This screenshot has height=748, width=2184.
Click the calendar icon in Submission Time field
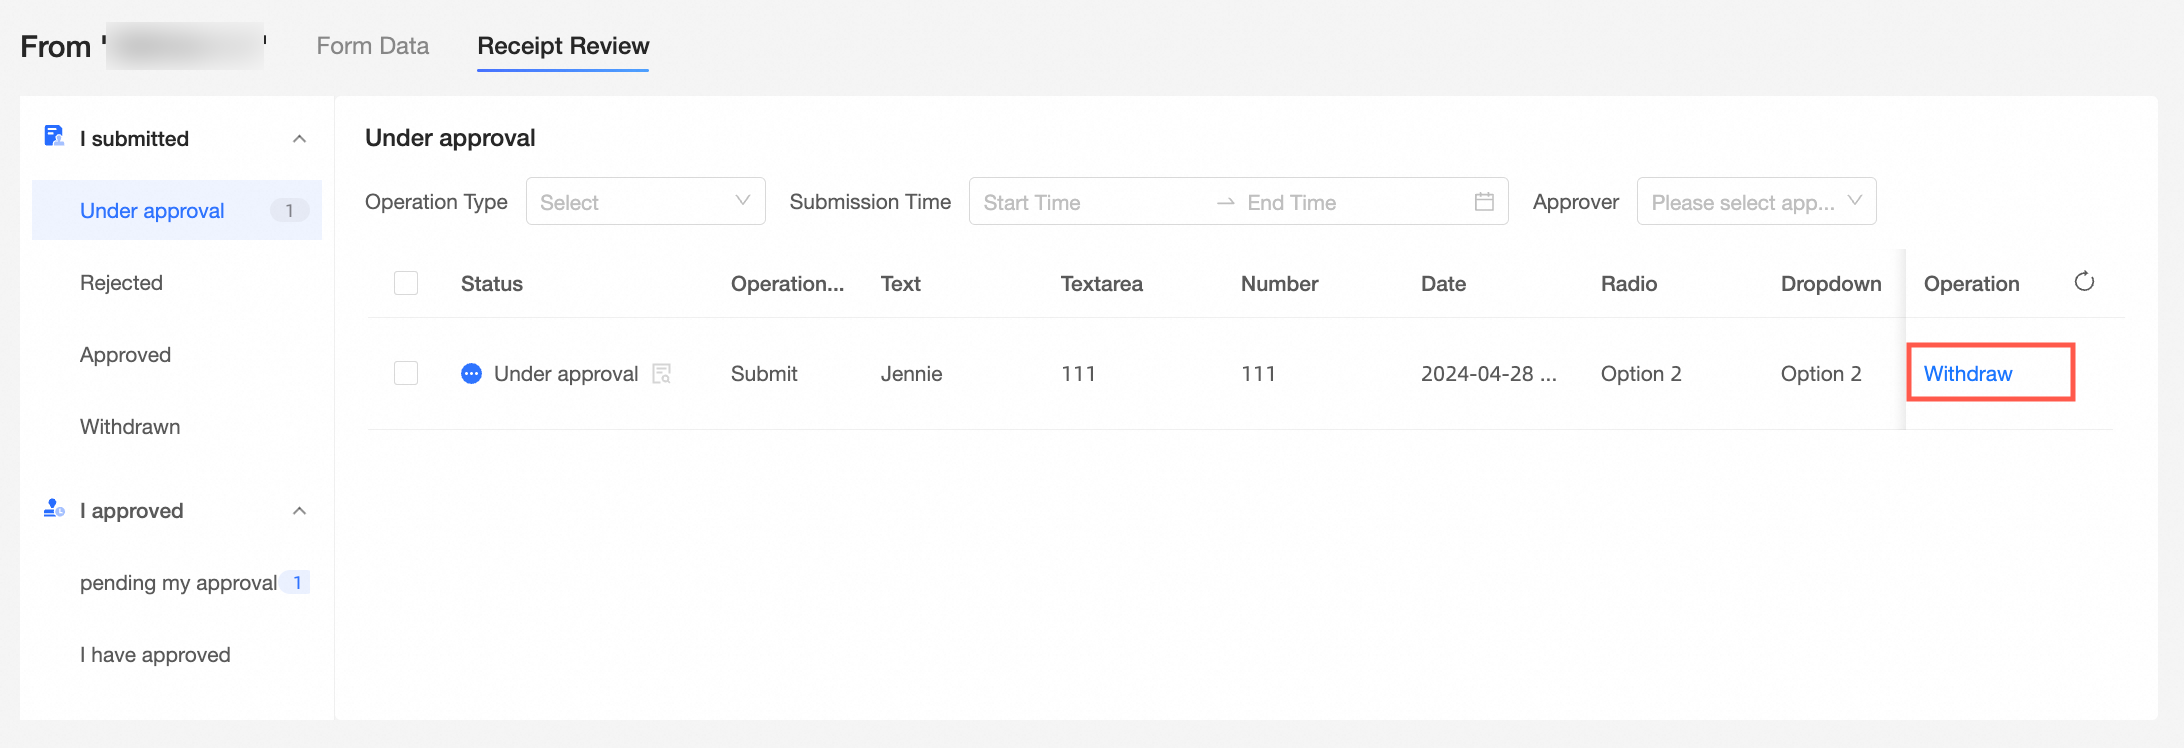click(x=1484, y=202)
